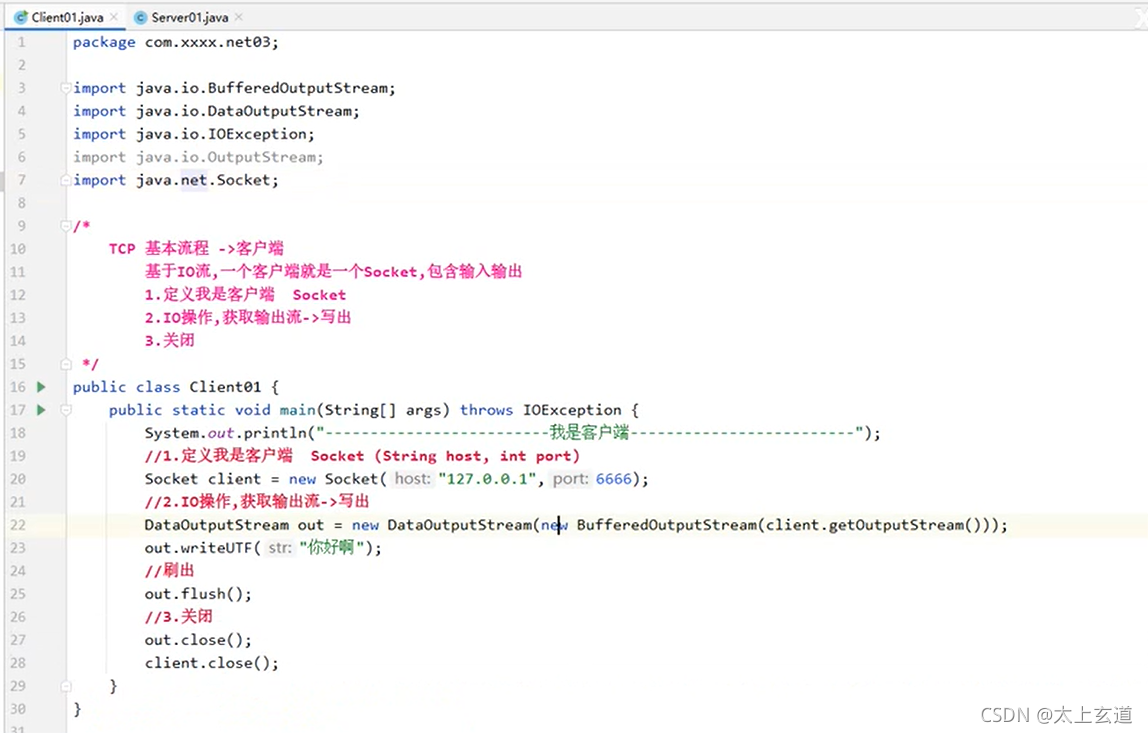Collapse the main method fold at line 17
1148x733 pixels.
coord(66,410)
